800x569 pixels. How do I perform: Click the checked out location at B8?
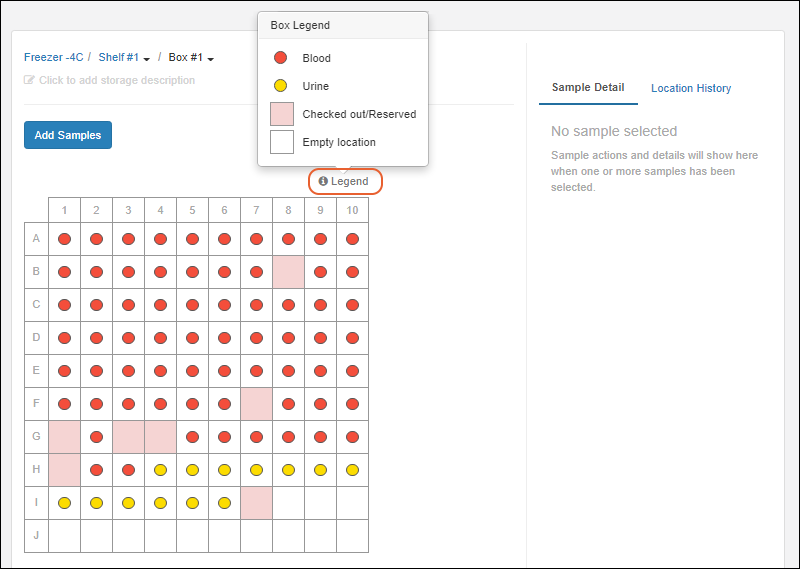288,272
